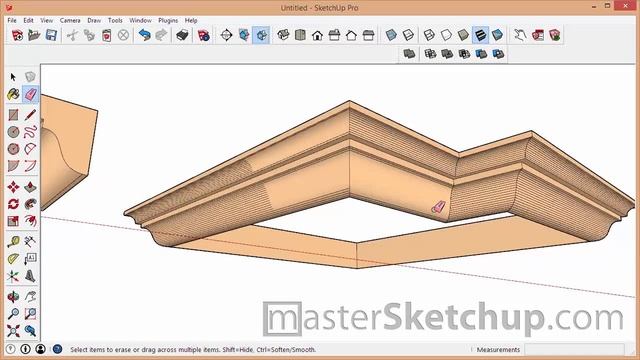Choose the Pan hand tool in left toolbar
Image resolution: width=640 pixels, height=360 pixels.
coord(30,296)
